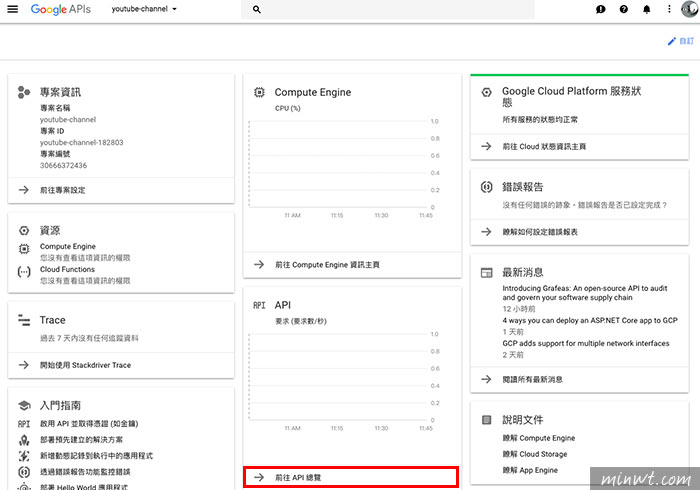Screen dimensions: 700x490
Task: Open Compute Engine in 資源 card
Action: tap(68, 246)
